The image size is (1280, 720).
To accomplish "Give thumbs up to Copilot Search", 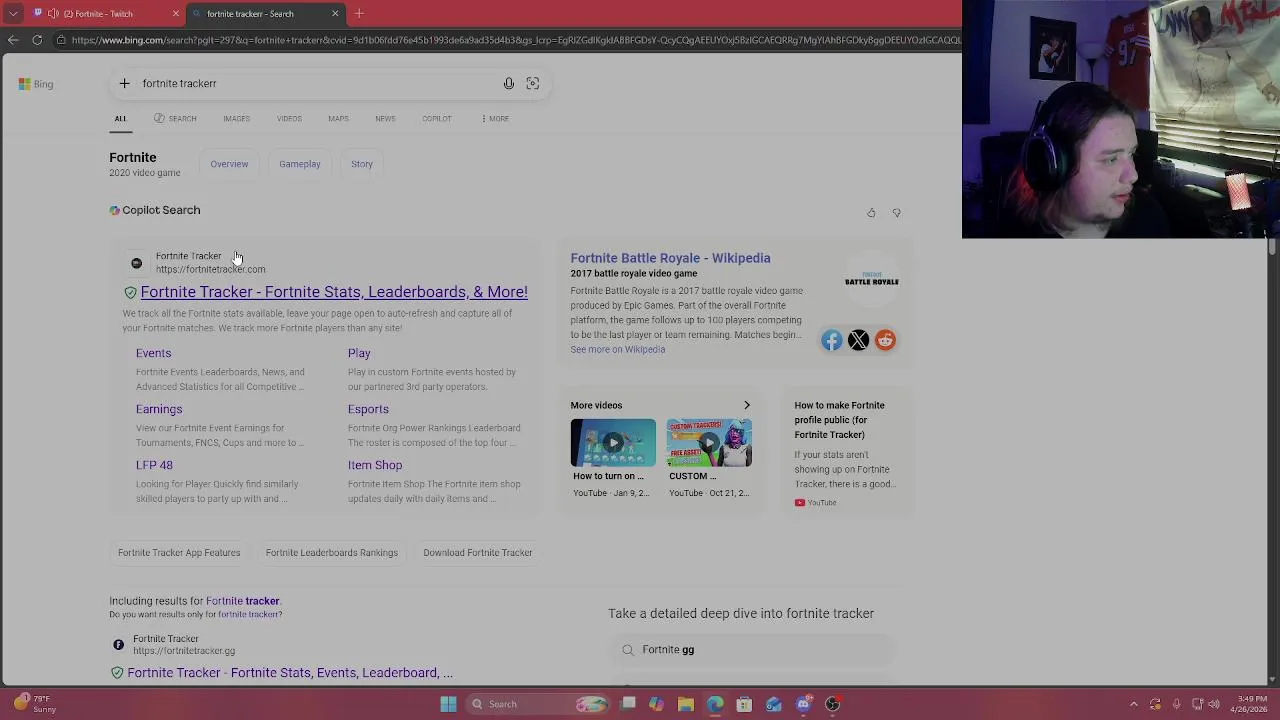I will 871,213.
